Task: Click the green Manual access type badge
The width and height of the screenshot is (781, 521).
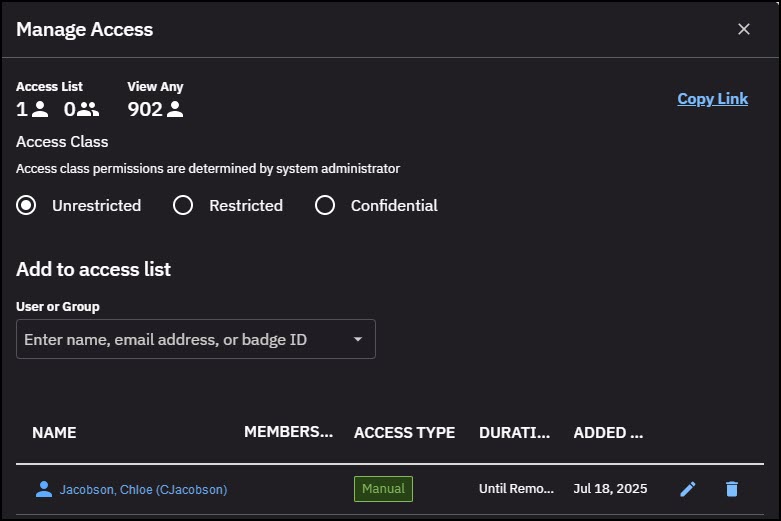Action: [x=384, y=489]
